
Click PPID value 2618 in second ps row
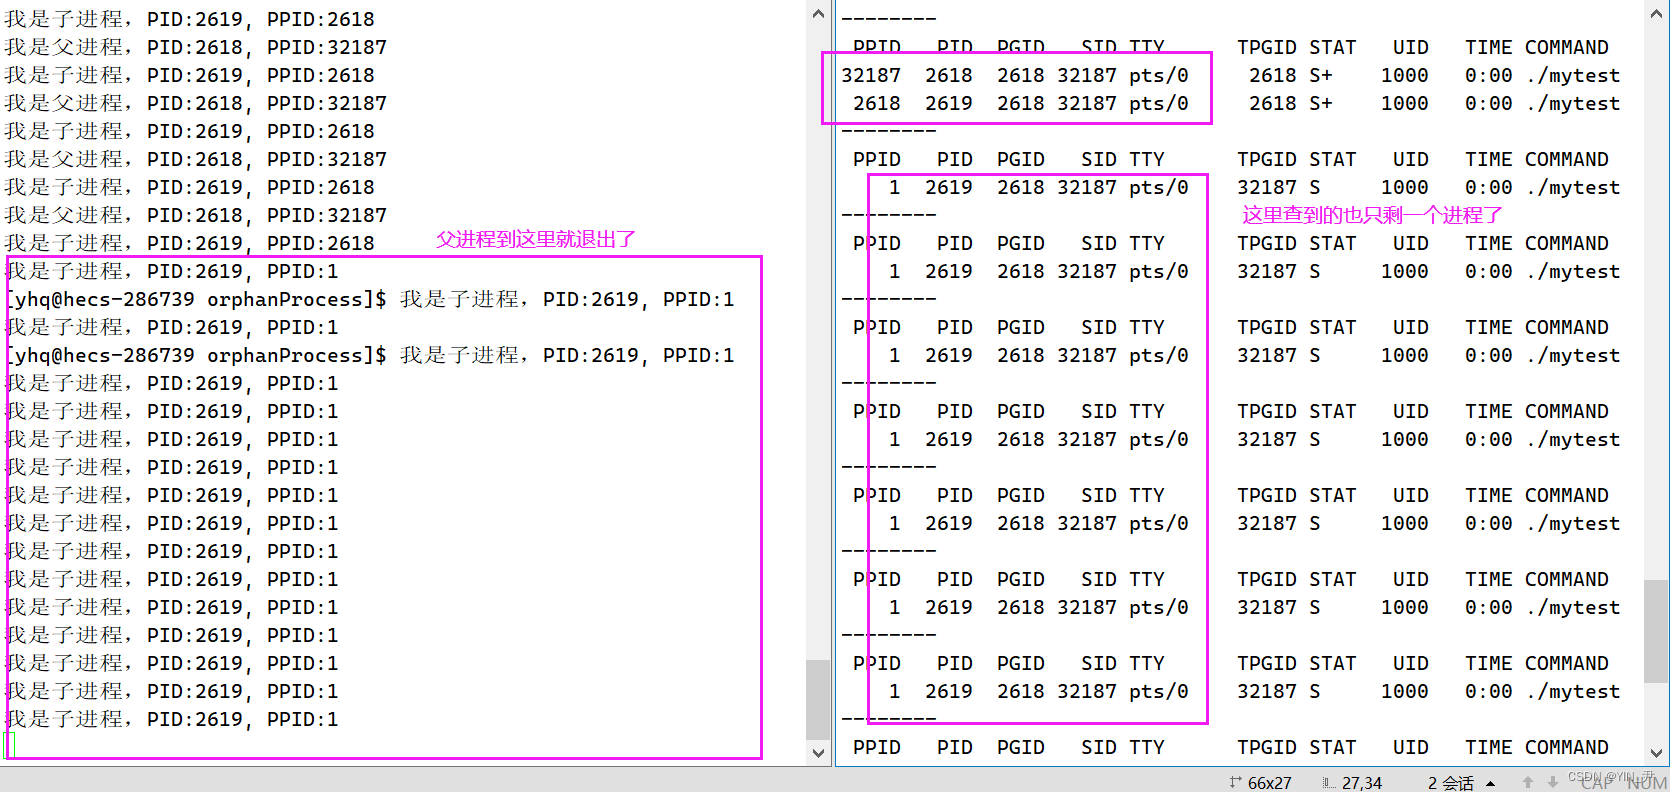877,103
